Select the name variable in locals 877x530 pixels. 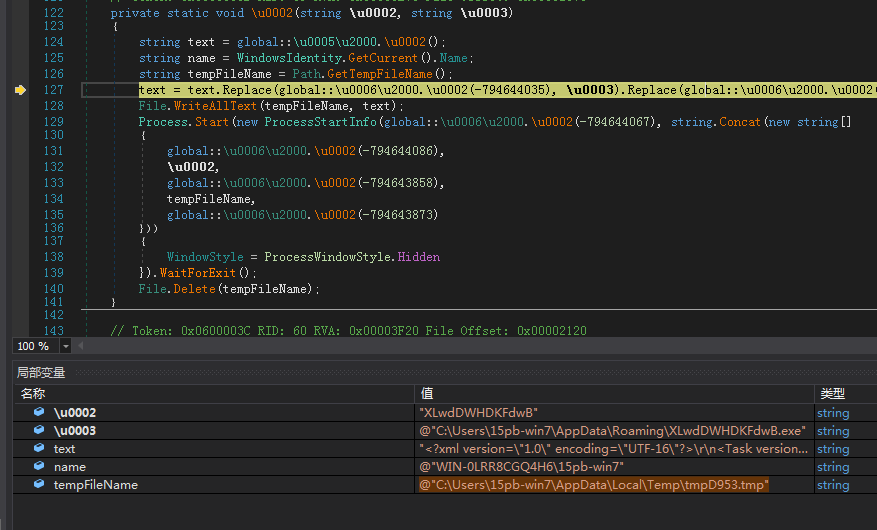pos(70,466)
